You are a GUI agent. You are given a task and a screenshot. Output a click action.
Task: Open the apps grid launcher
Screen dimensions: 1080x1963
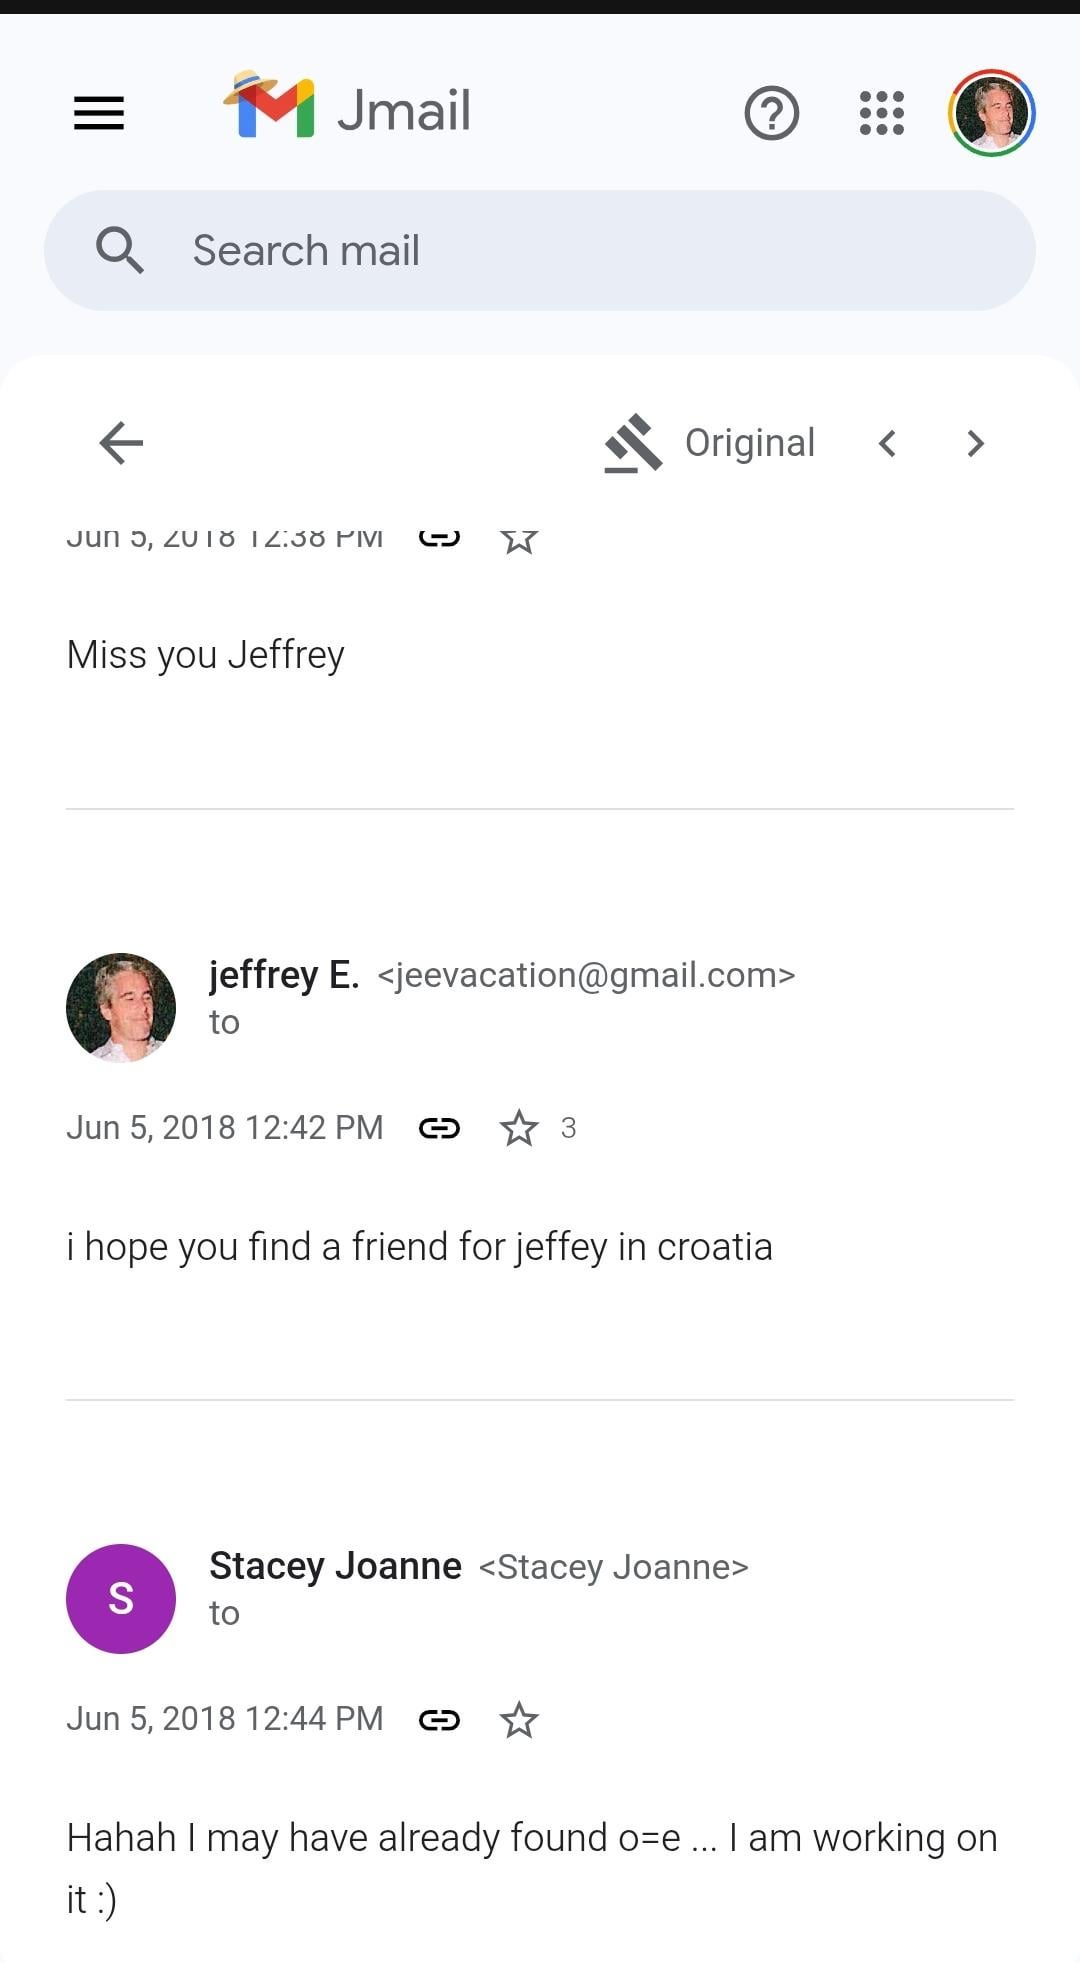tap(881, 113)
